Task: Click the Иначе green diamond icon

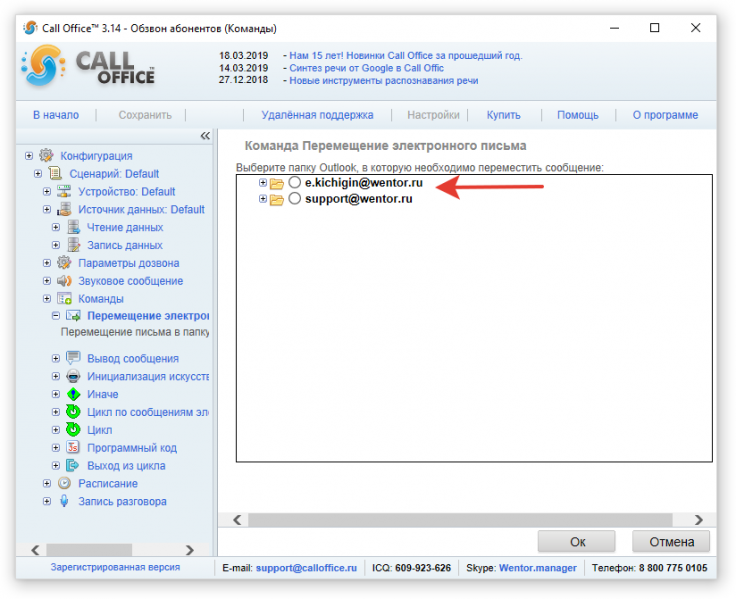Action: 73,394
